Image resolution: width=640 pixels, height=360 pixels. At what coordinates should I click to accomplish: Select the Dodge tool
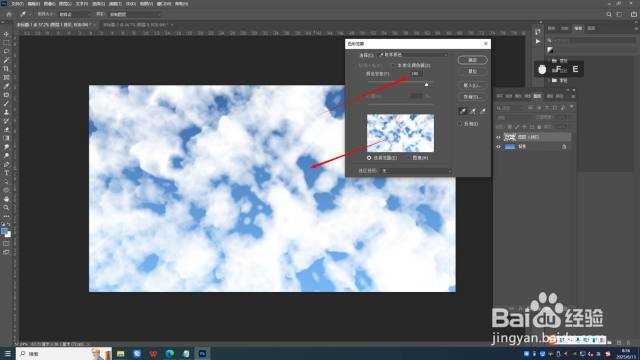[x=6, y=156]
